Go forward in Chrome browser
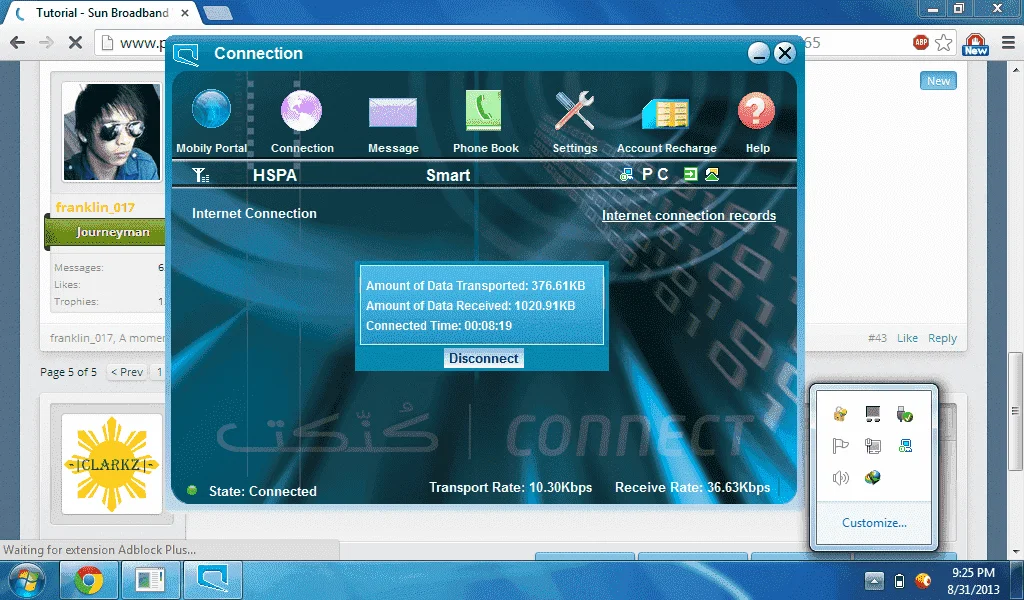This screenshot has height=600, width=1024. [46, 43]
